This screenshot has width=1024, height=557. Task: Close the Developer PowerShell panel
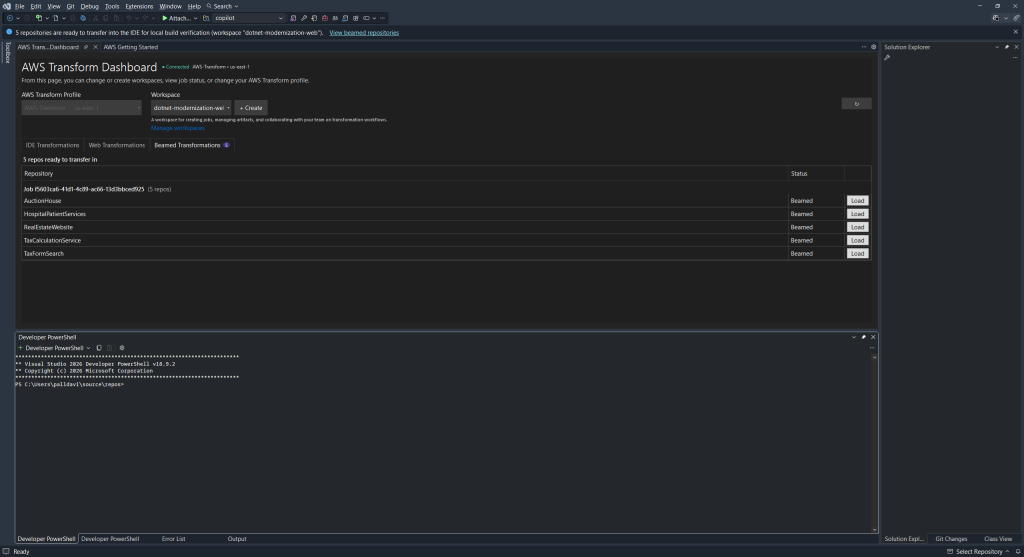[873, 337]
